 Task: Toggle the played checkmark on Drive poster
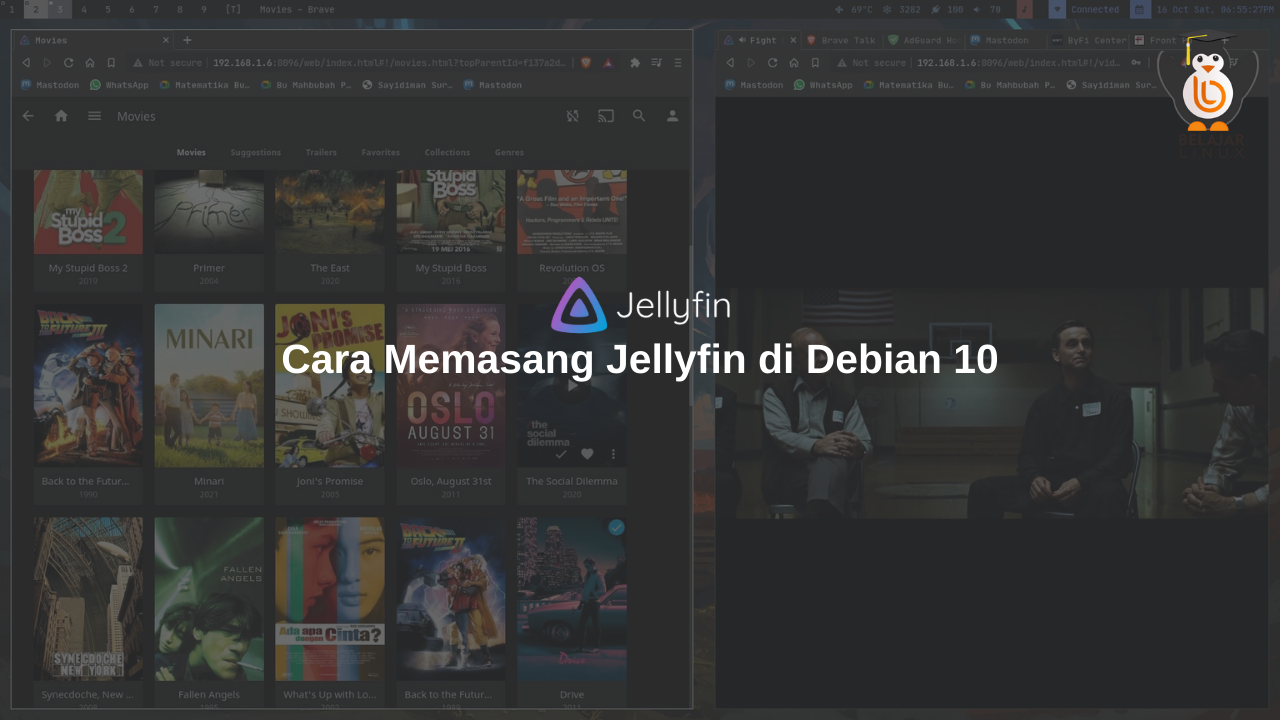click(617, 527)
